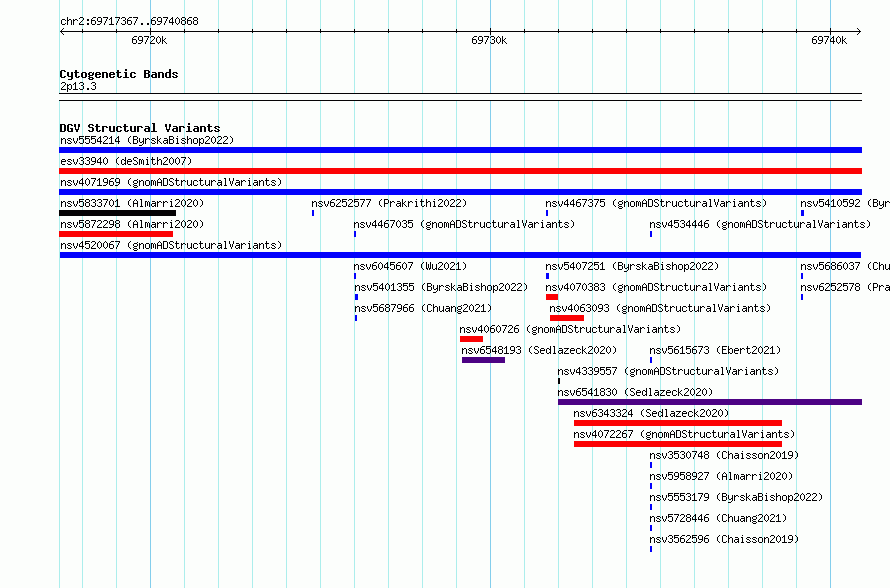
Task: Select the blue bar under nsv4520067
Action: 460,255
